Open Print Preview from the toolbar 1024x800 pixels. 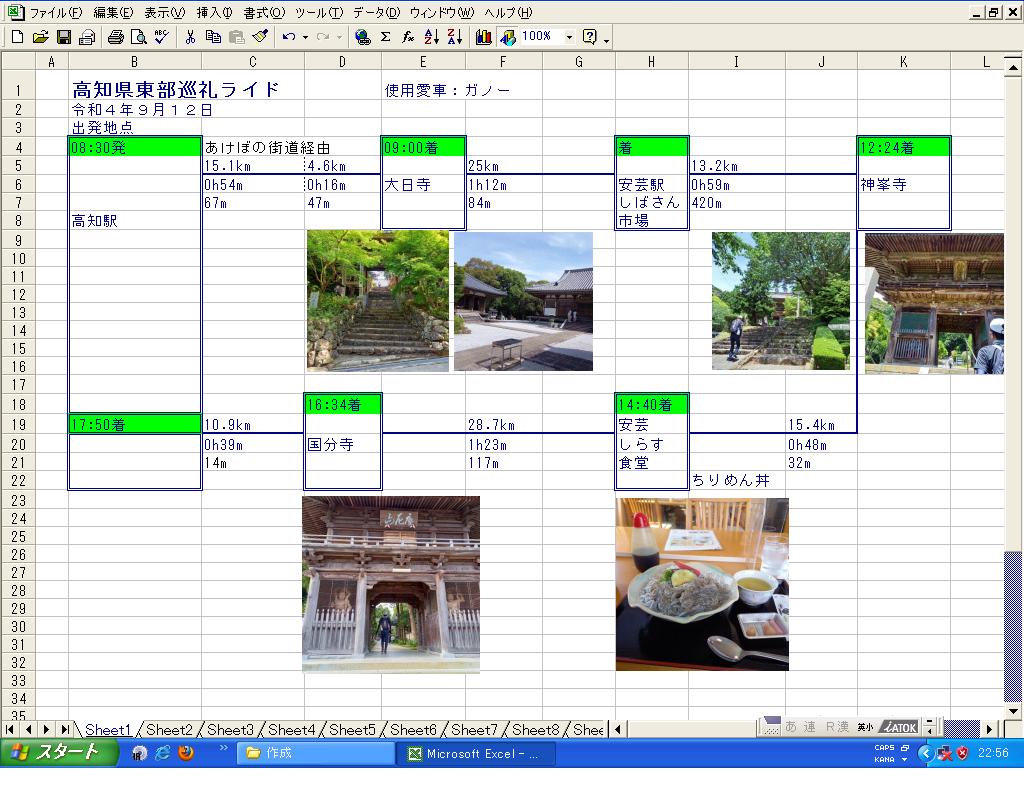click(138, 37)
